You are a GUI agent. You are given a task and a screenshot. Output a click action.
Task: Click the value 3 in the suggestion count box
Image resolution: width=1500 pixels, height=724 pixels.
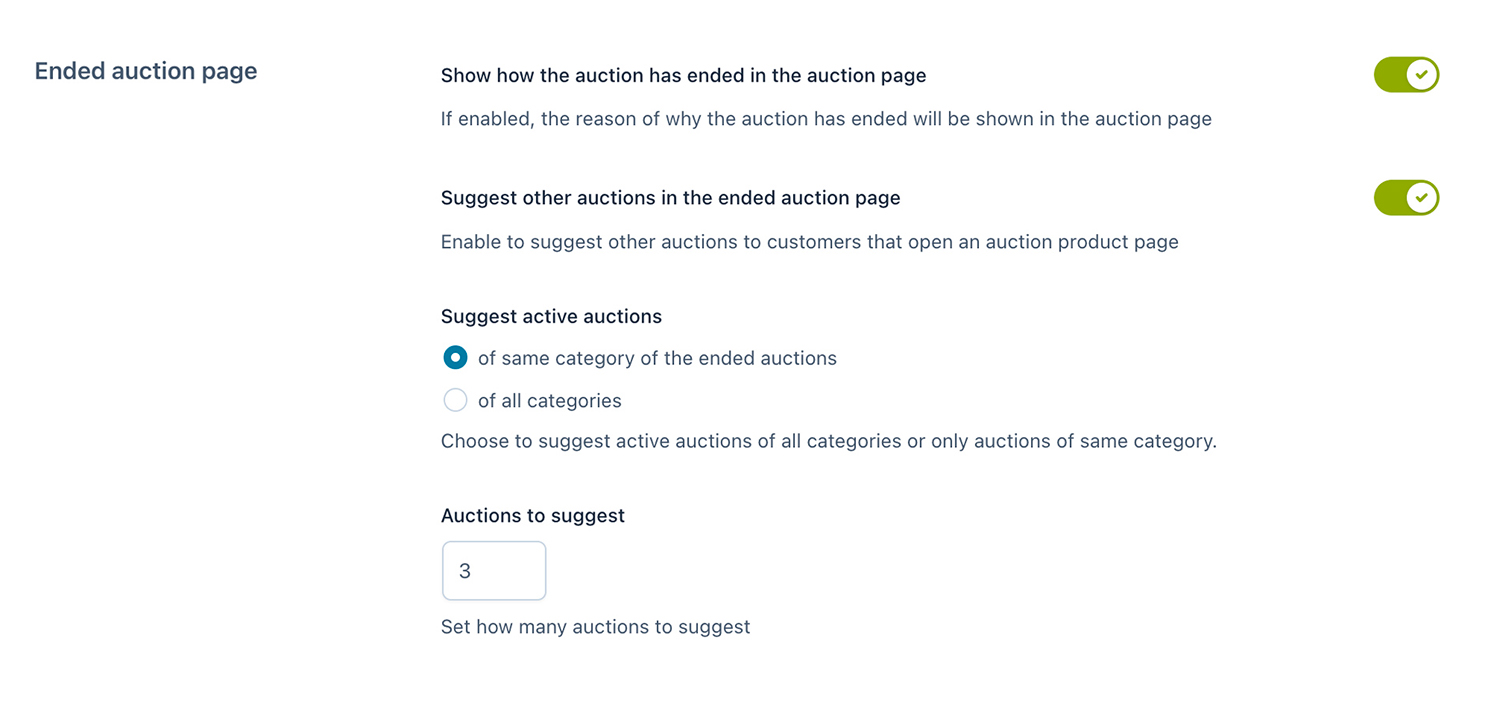pos(465,571)
